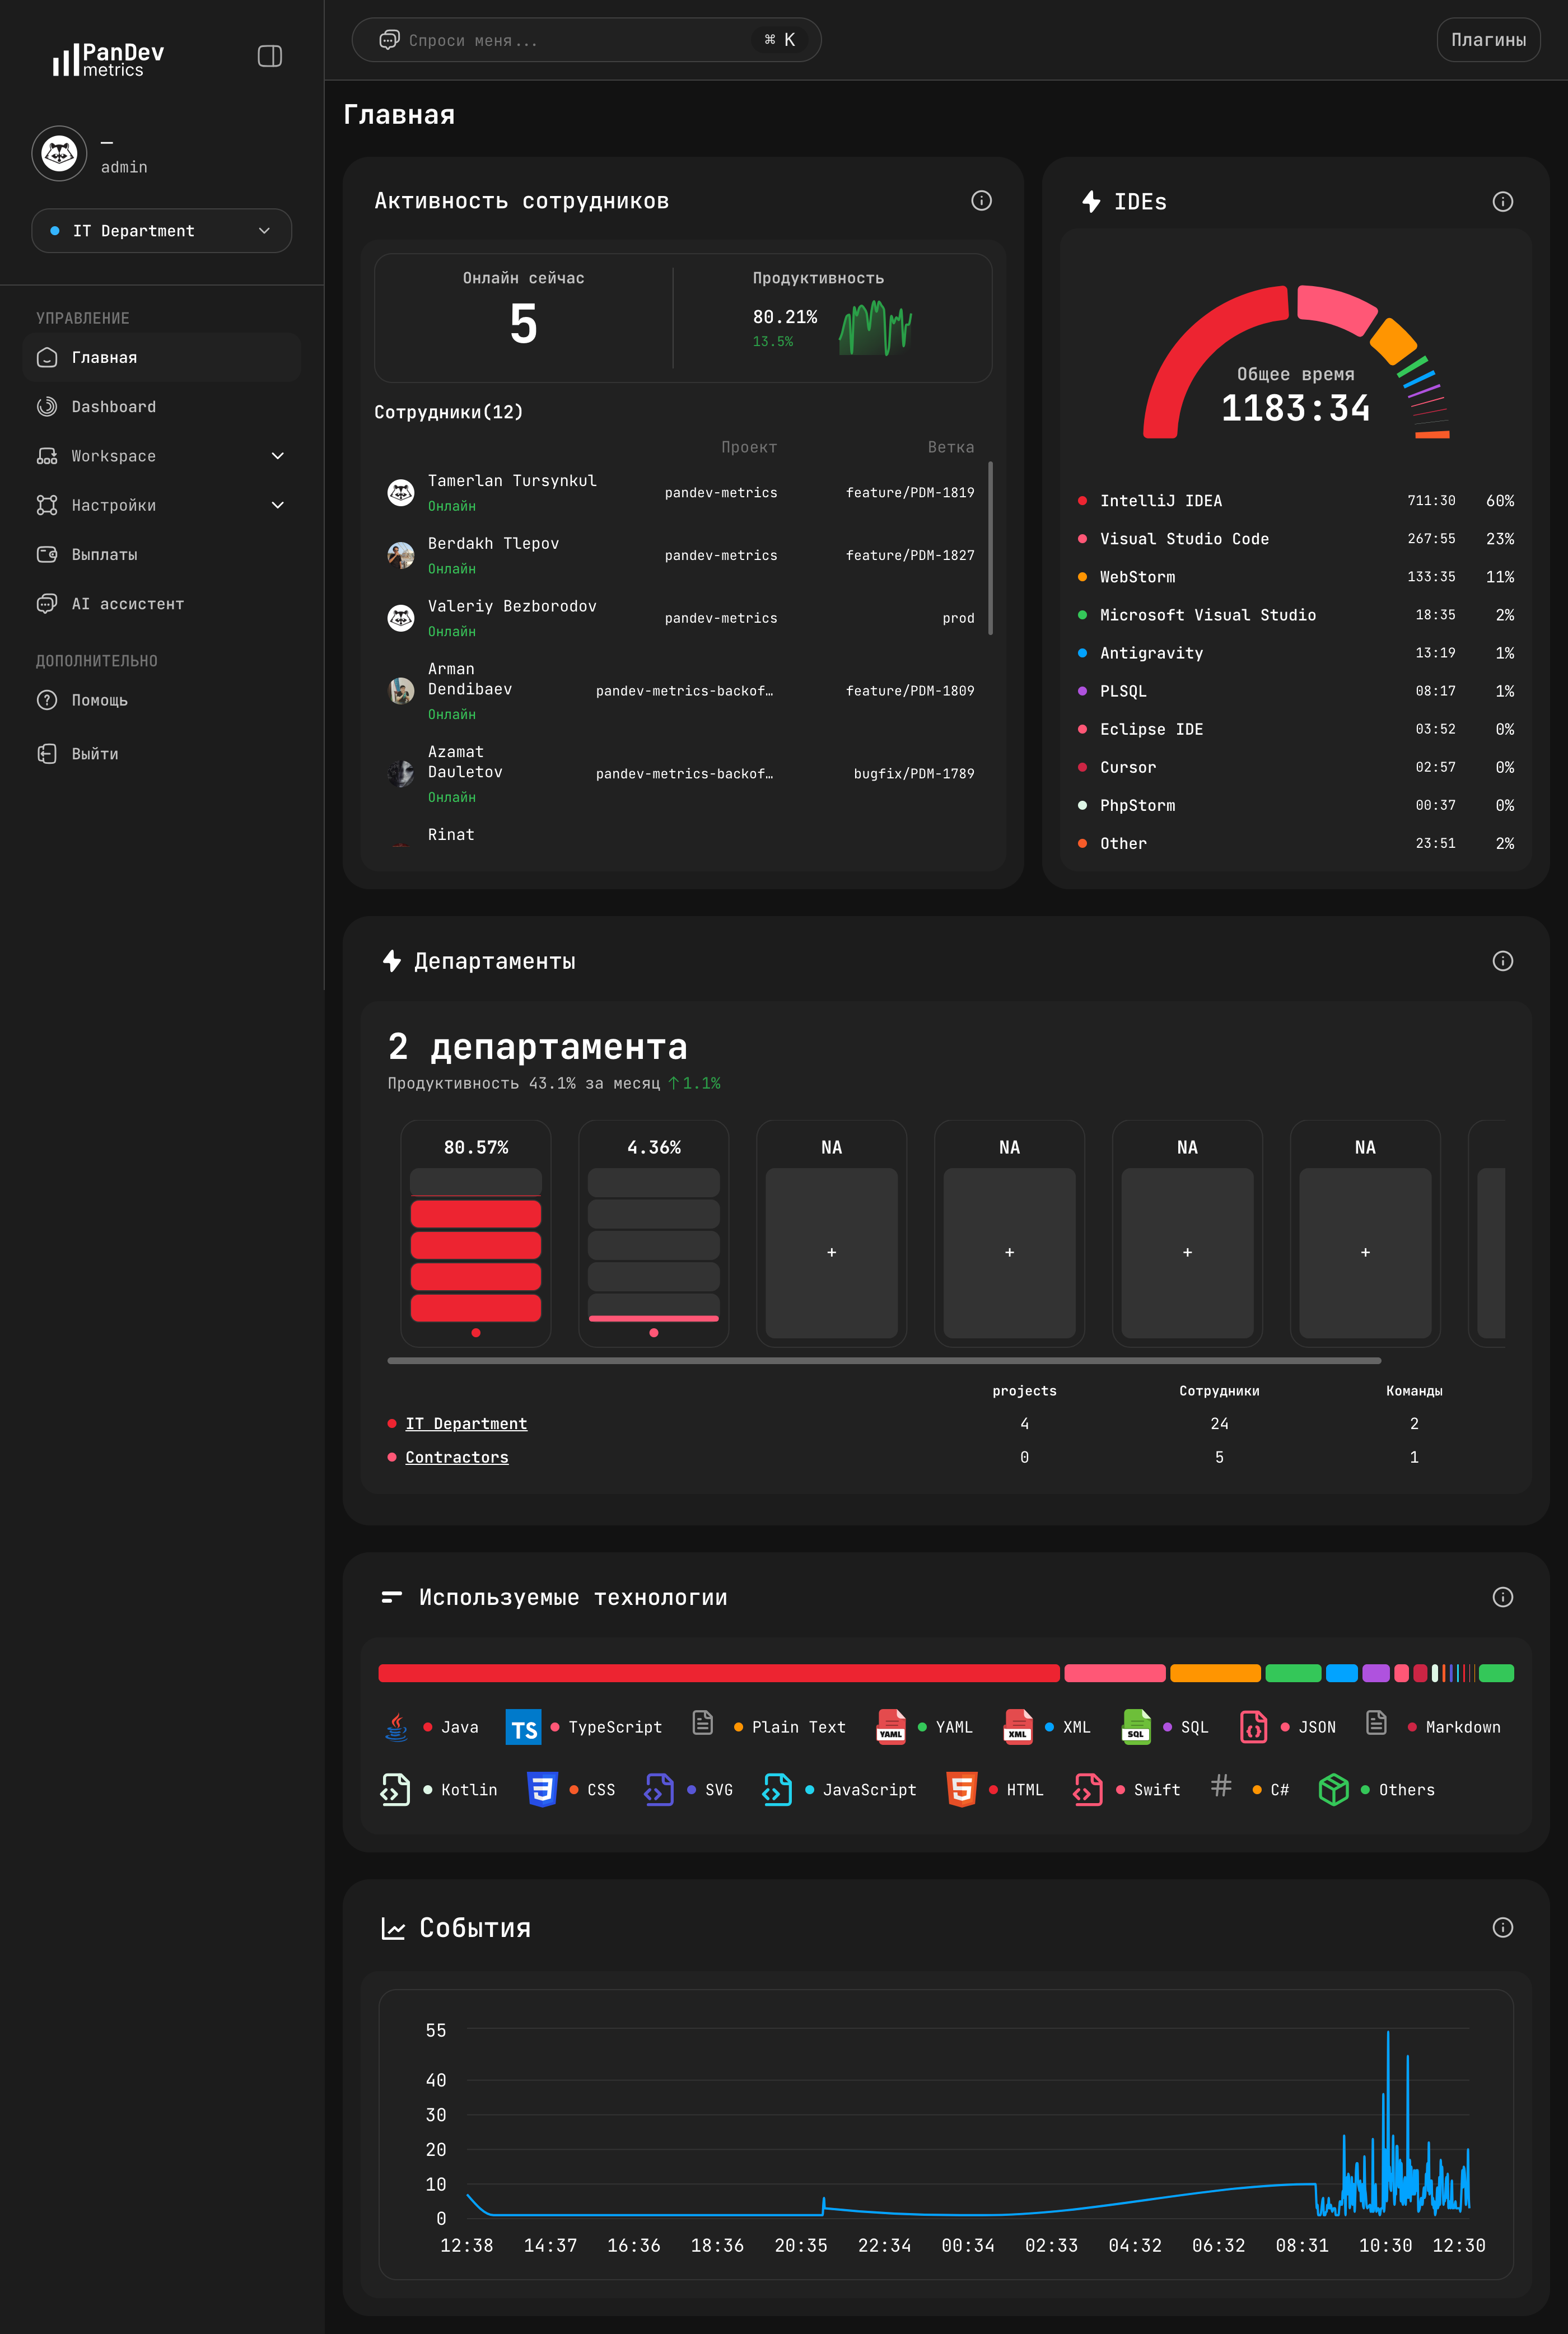Select Главная in the navigation menu
This screenshot has width=1568, height=2334.
104,357
